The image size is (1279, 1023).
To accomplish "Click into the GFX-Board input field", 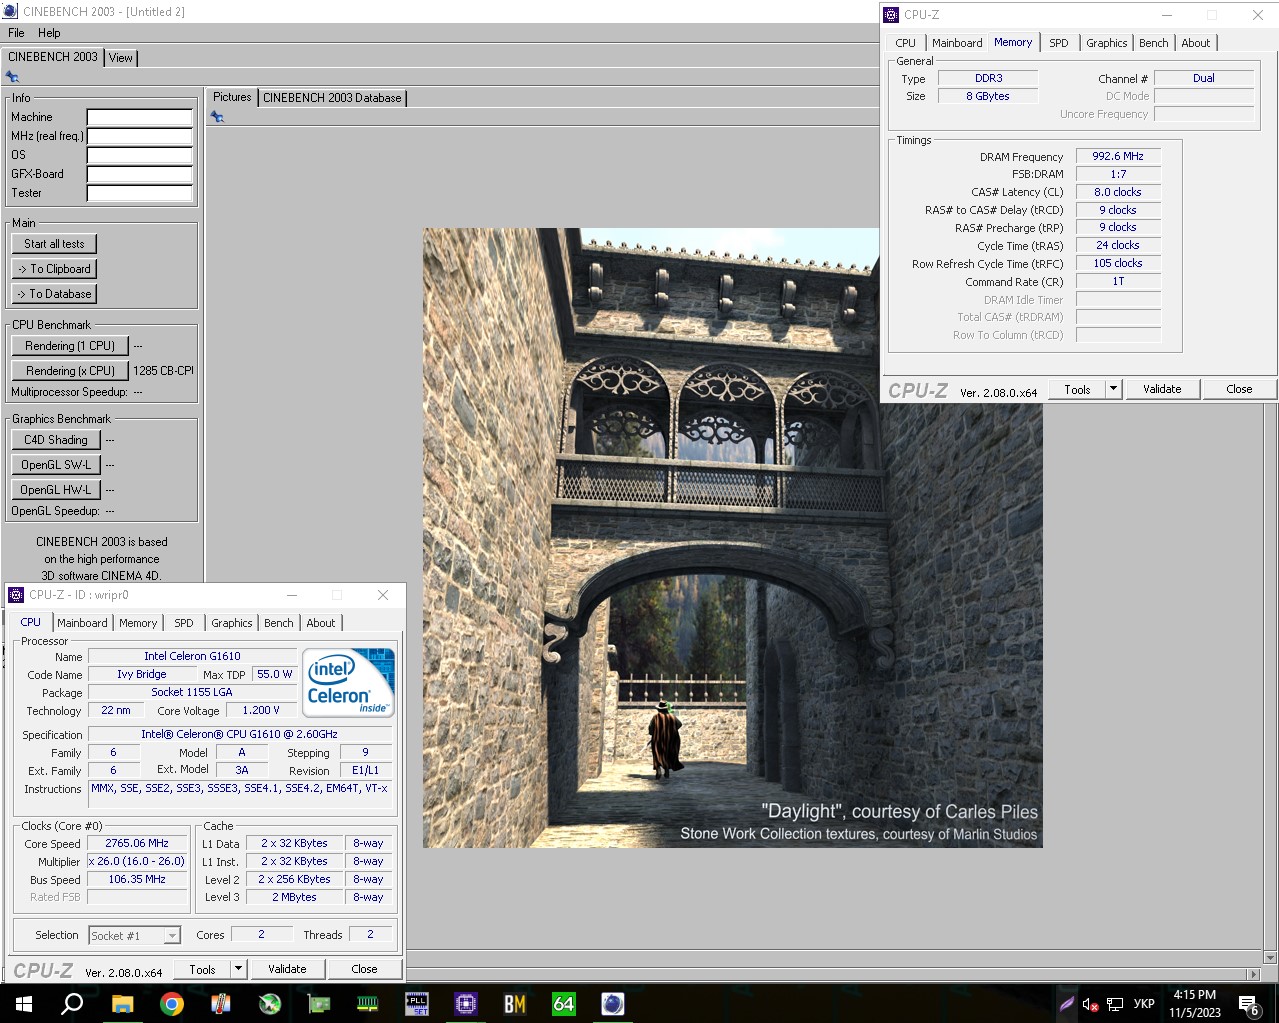I will click(x=139, y=174).
